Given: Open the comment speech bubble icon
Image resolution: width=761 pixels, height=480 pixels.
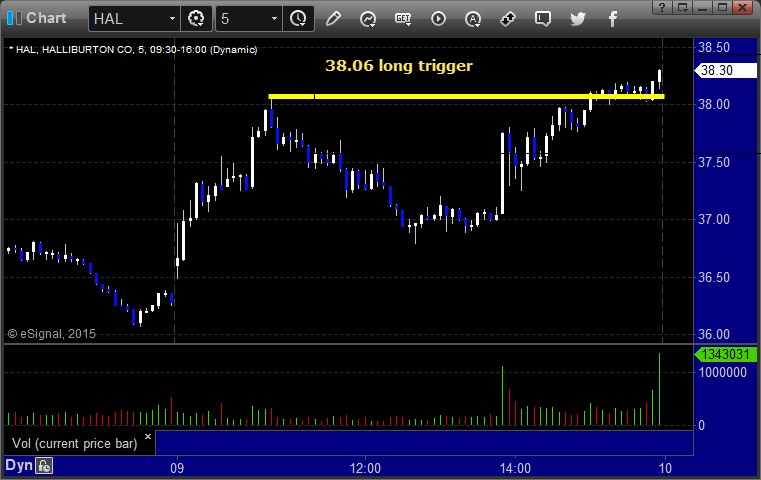Looking at the screenshot, I should point(543,19).
